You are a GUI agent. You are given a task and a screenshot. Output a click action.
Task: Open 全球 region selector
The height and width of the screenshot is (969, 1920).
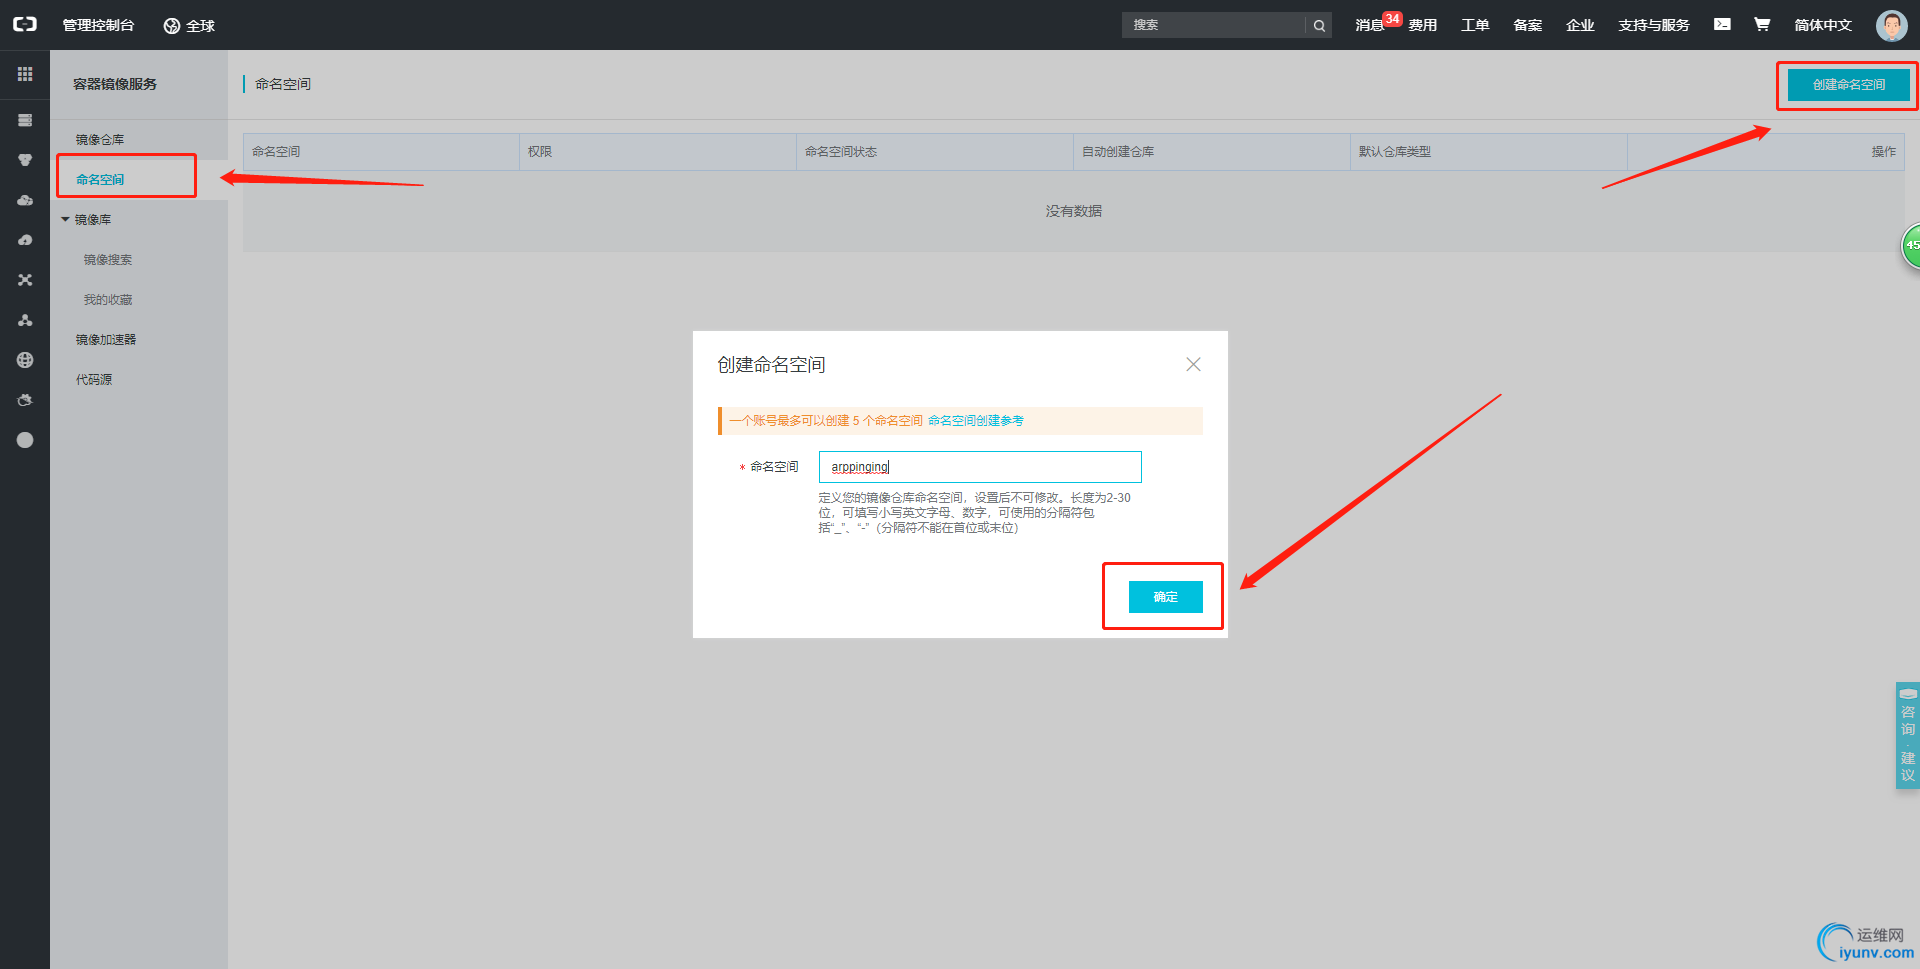coord(189,25)
